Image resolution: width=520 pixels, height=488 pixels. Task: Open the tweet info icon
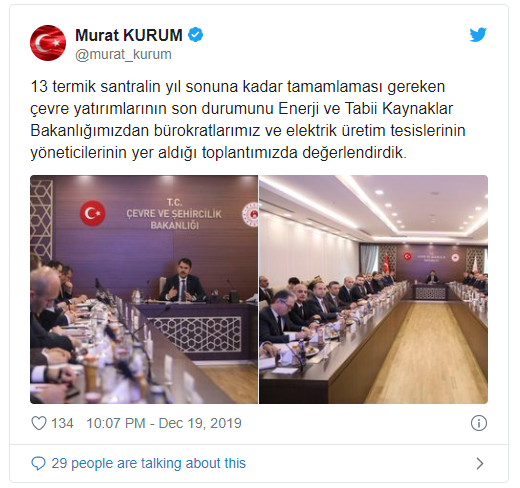pos(479,423)
